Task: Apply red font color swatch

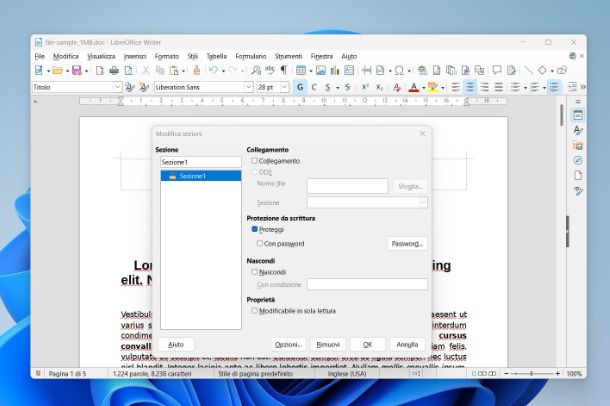Action: coord(414,87)
